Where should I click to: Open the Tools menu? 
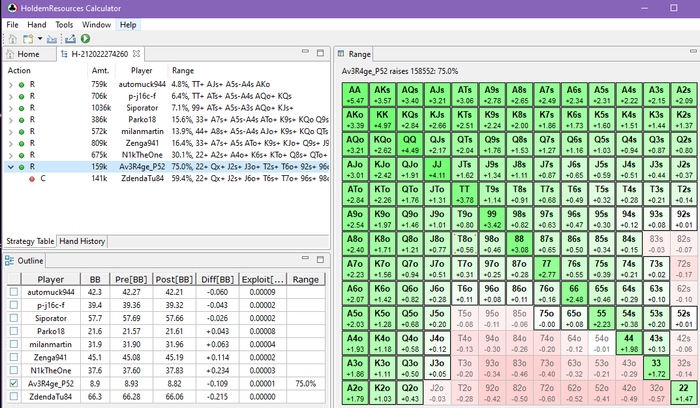[64, 25]
